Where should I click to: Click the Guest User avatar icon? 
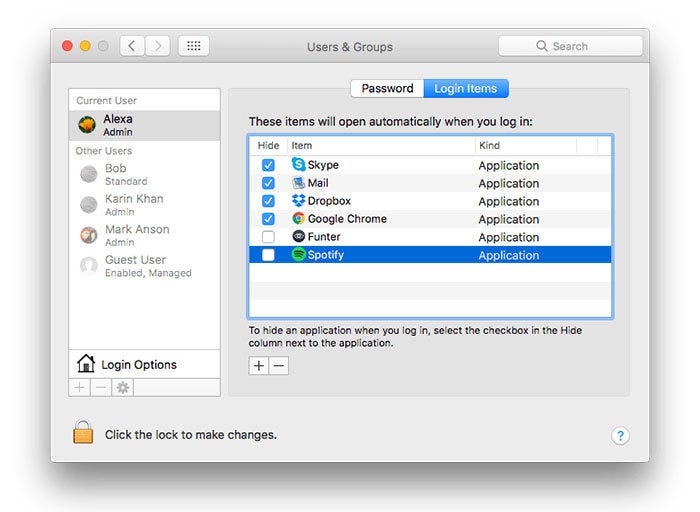pos(88,266)
